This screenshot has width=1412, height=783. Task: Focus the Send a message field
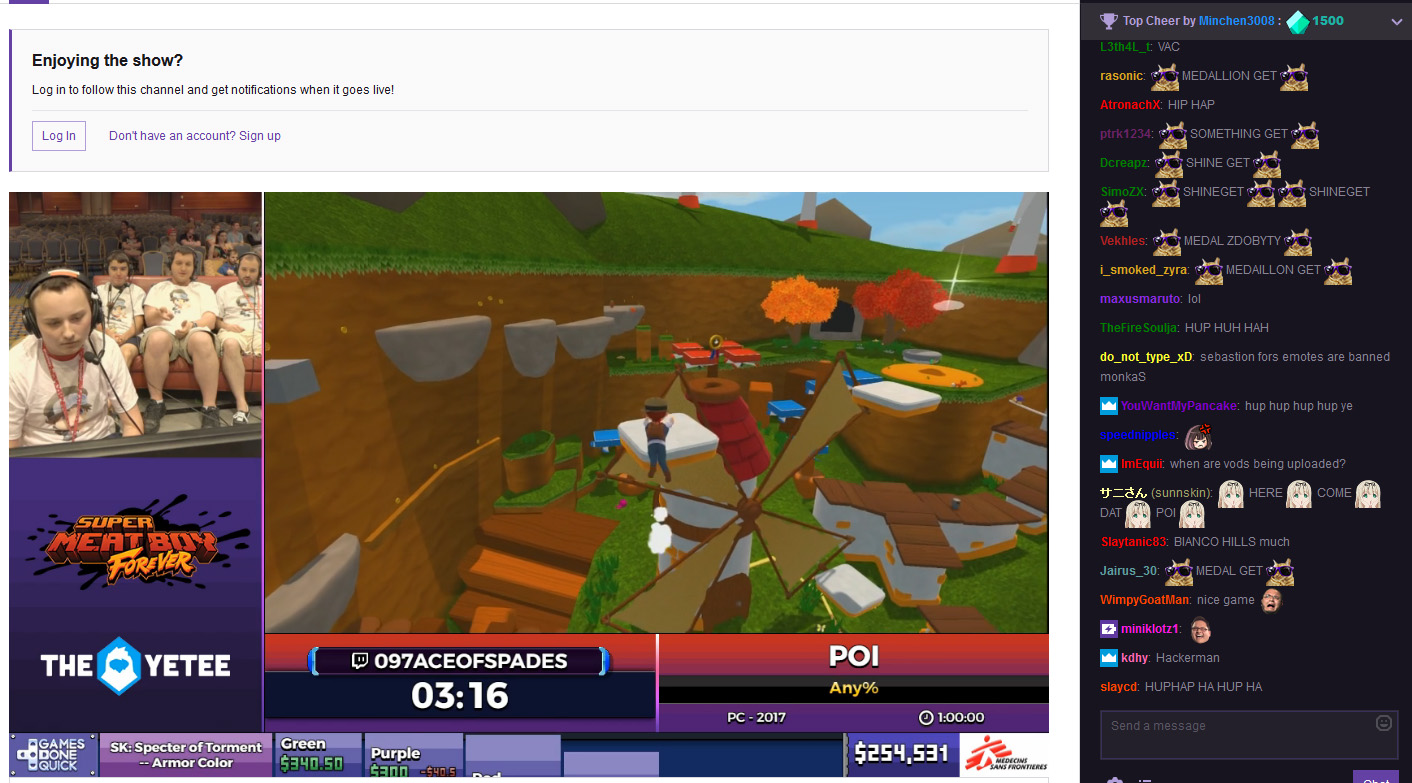pyautogui.click(x=1249, y=735)
